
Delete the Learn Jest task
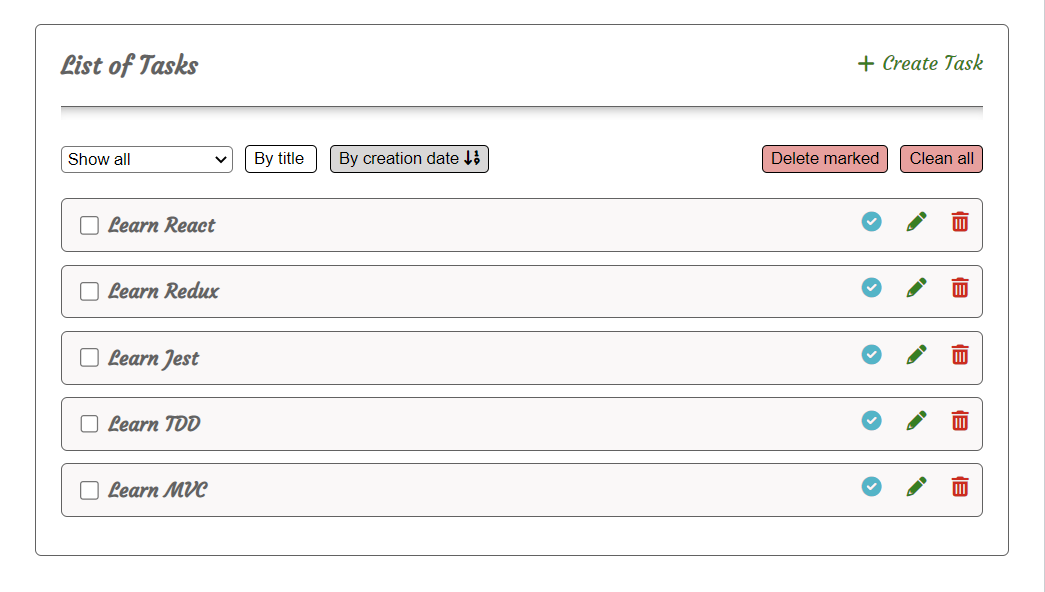960,354
